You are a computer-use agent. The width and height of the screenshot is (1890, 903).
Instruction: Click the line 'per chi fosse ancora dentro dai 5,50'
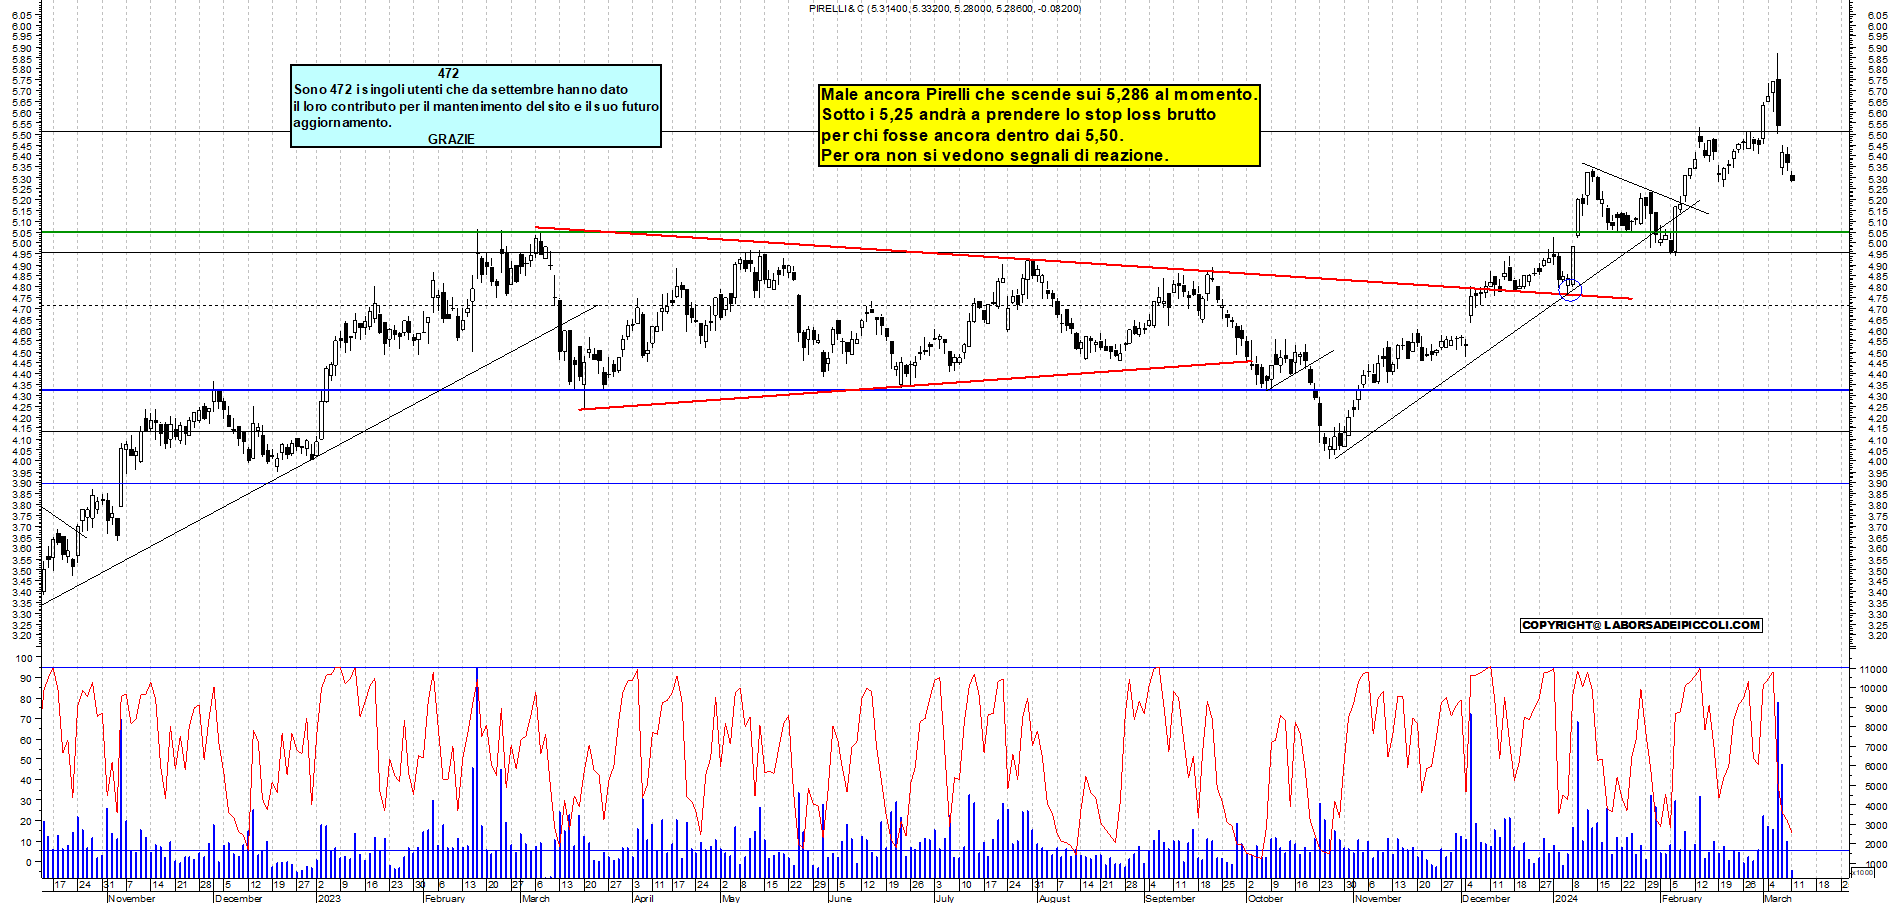point(971,135)
